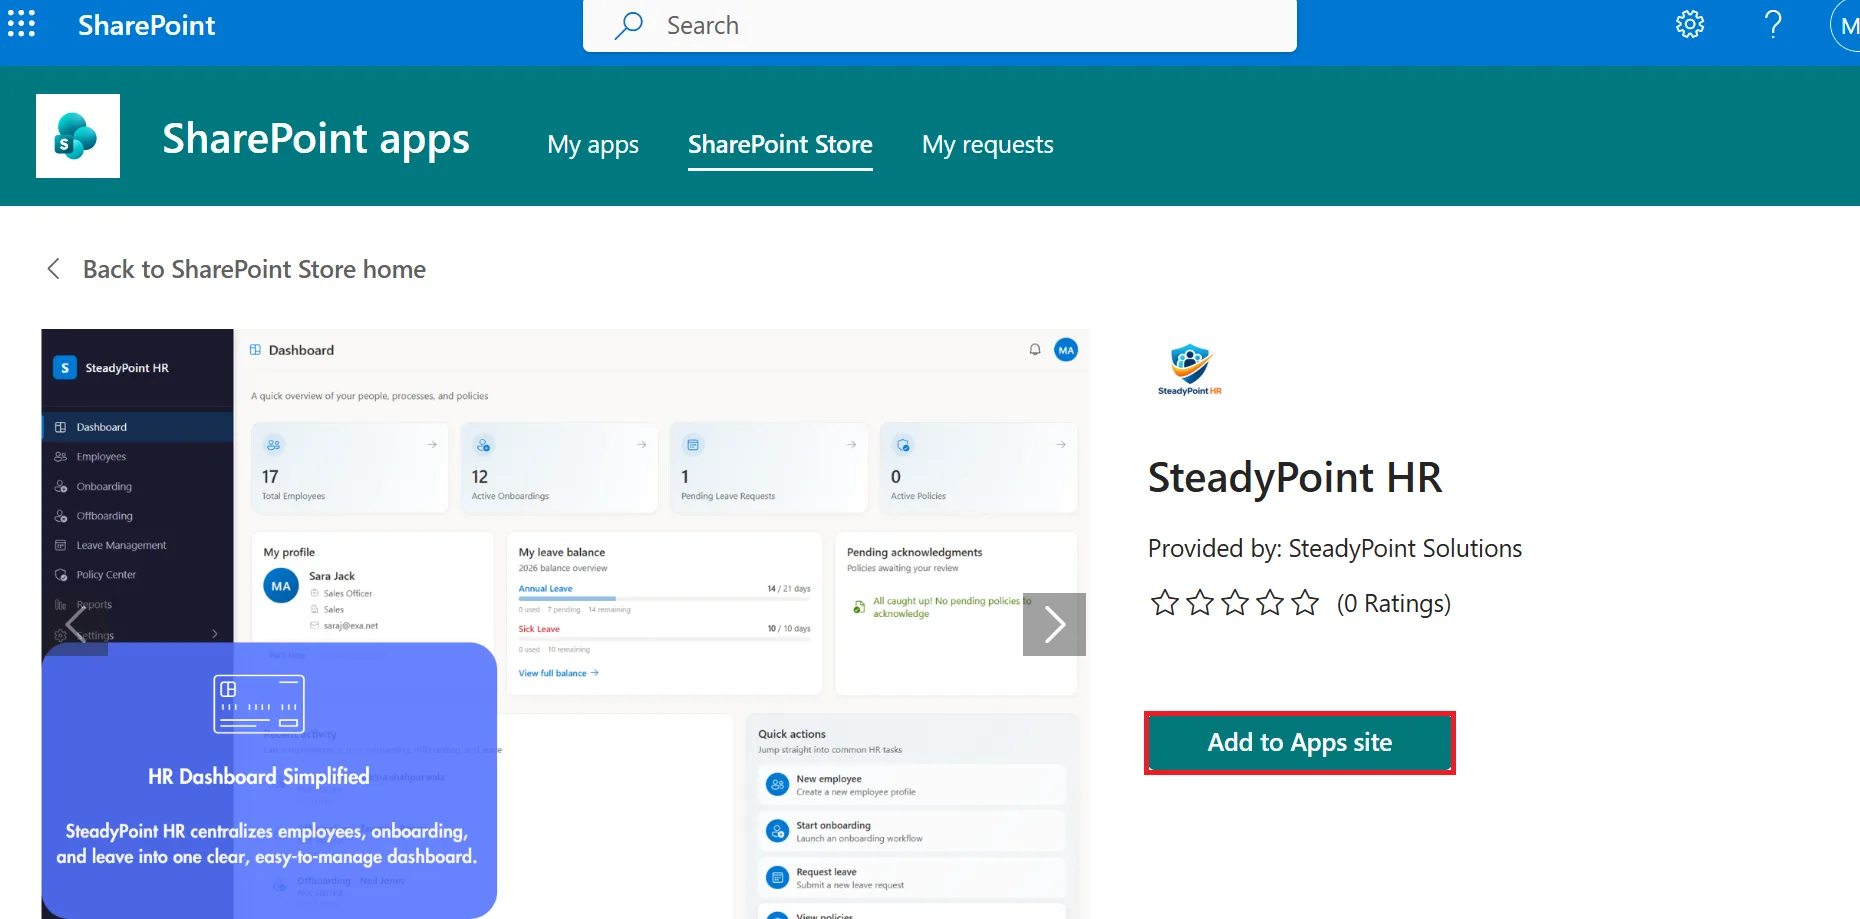Click the (0 Ratings) text
Screen dimensions: 1860x919
tap(1394, 604)
